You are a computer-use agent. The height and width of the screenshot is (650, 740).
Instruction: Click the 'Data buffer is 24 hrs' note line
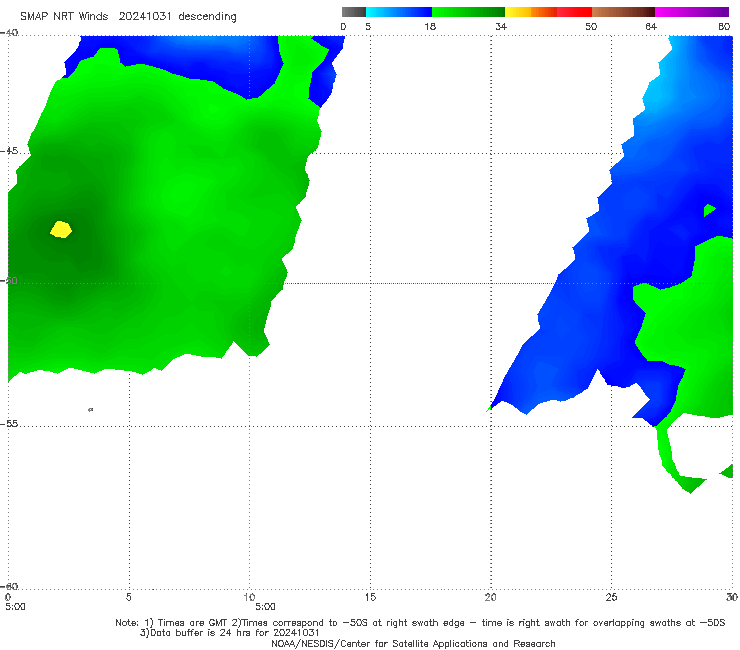coord(229,633)
